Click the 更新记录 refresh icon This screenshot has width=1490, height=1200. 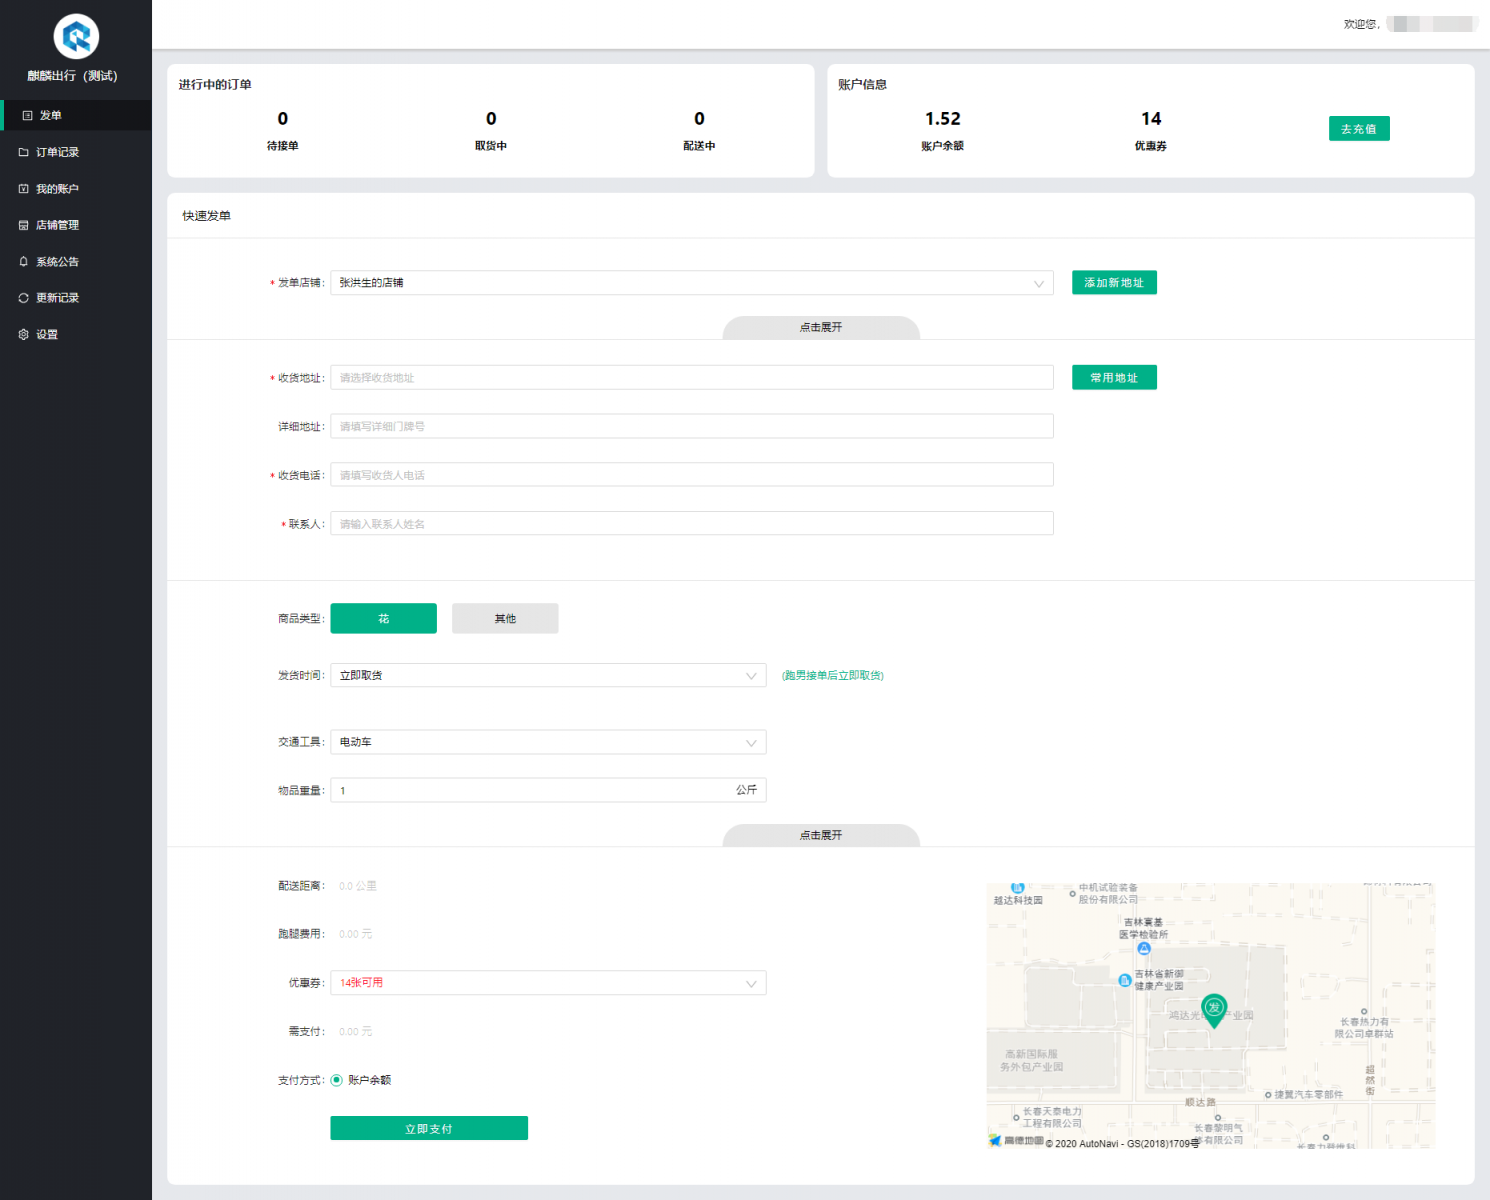coord(23,298)
